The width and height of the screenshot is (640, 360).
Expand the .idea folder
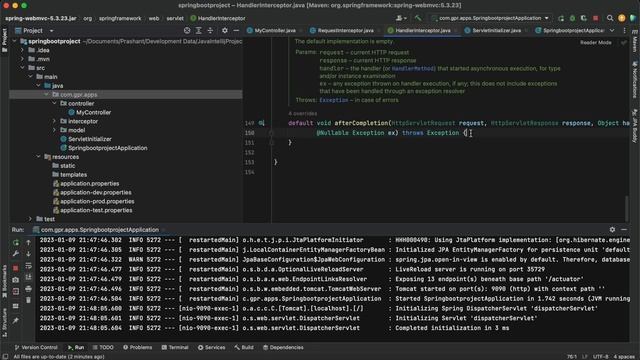click(x=22, y=50)
